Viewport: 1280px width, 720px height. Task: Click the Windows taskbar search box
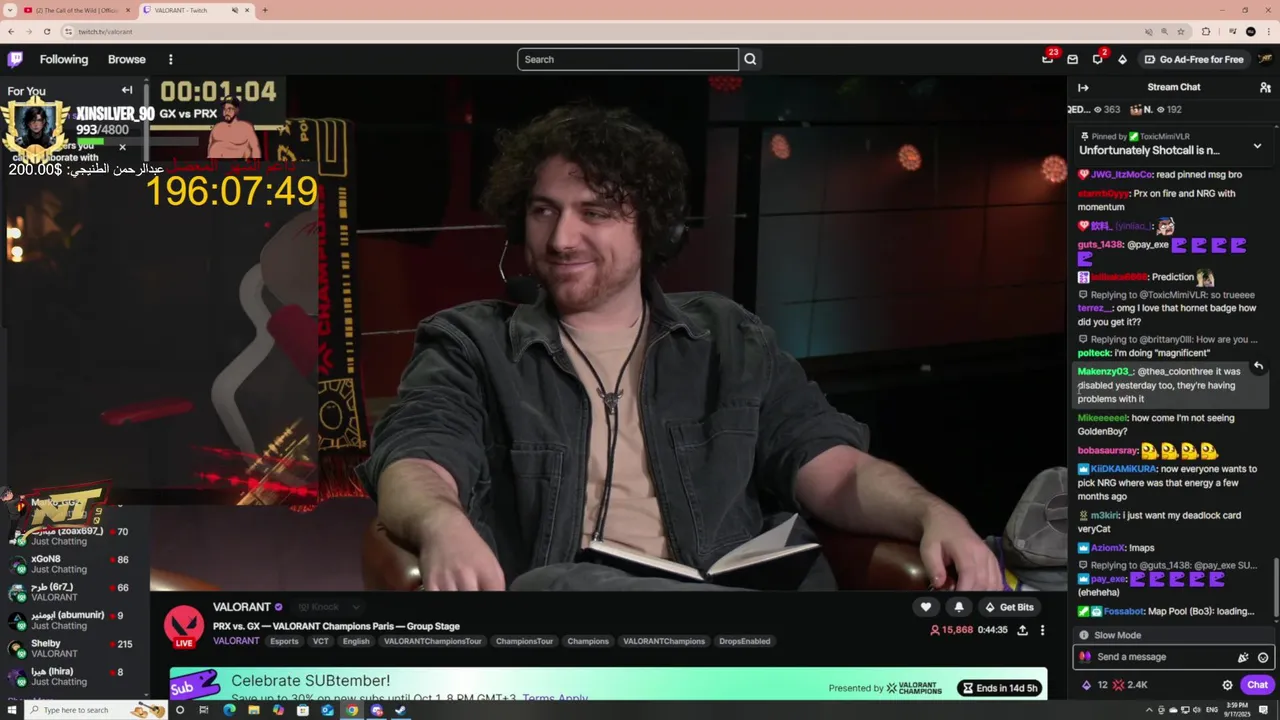[x=95, y=710]
